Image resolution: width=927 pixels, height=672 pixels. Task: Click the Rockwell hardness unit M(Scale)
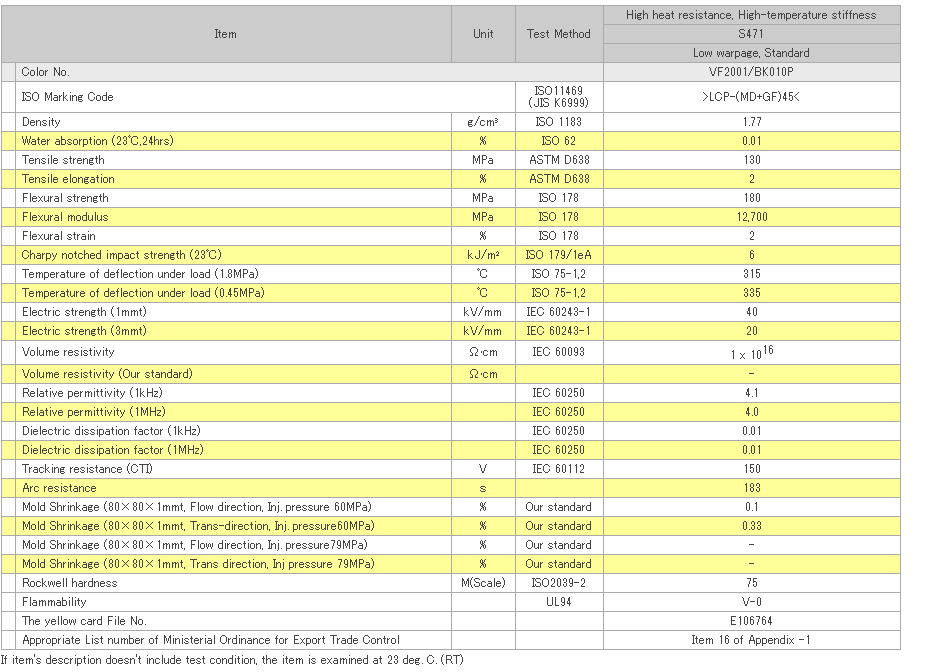pyautogui.click(x=483, y=583)
